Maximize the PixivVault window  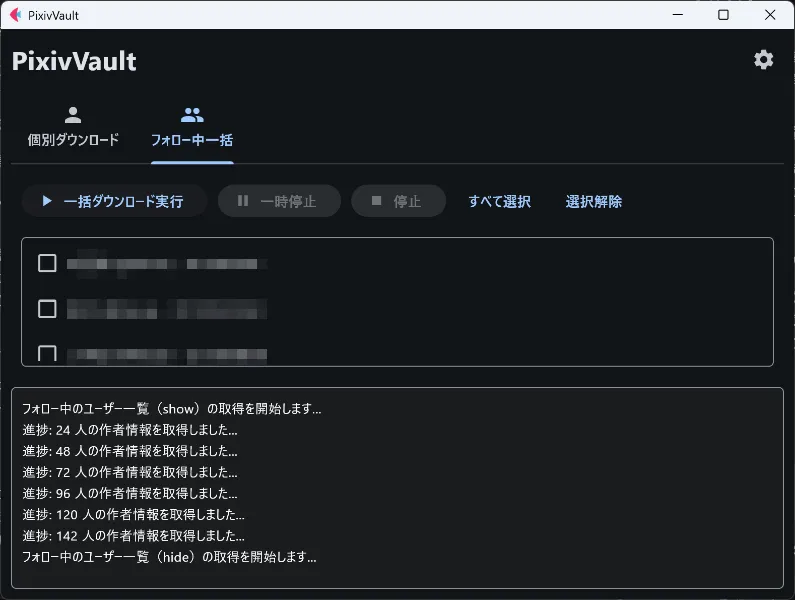[724, 15]
